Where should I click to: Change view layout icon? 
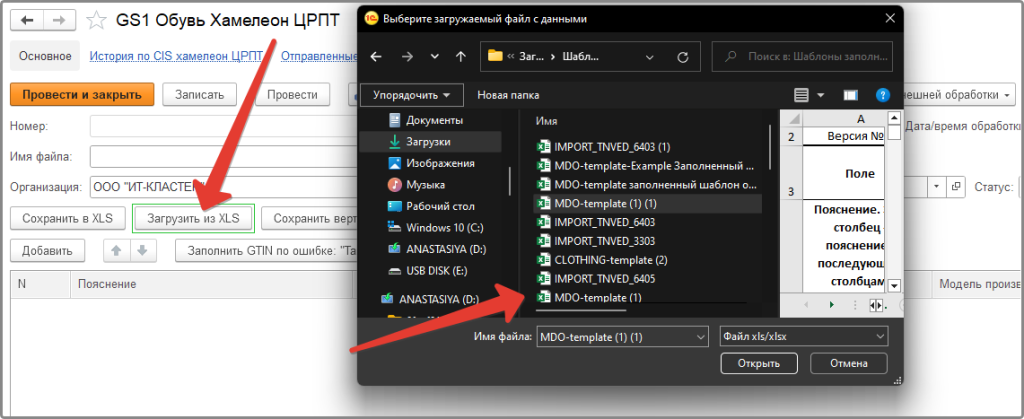tap(801, 95)
